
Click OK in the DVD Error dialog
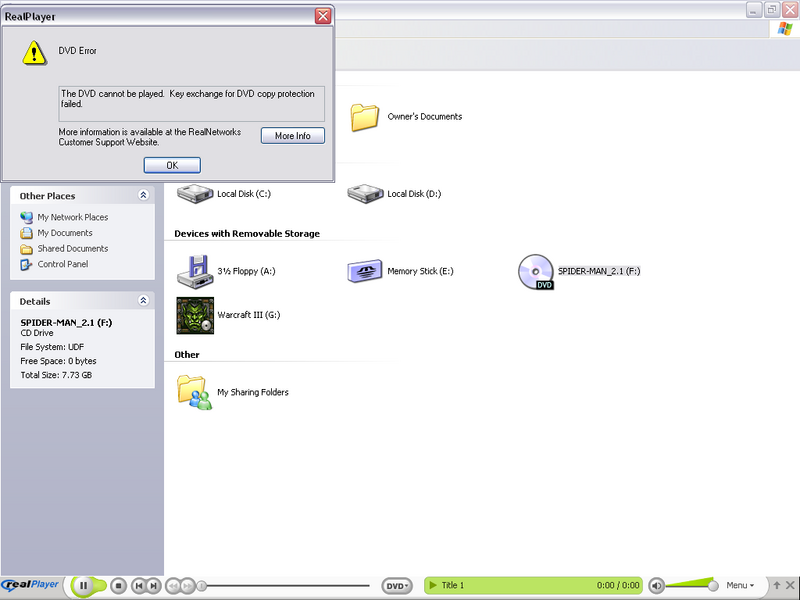click(x=172, y=165)
